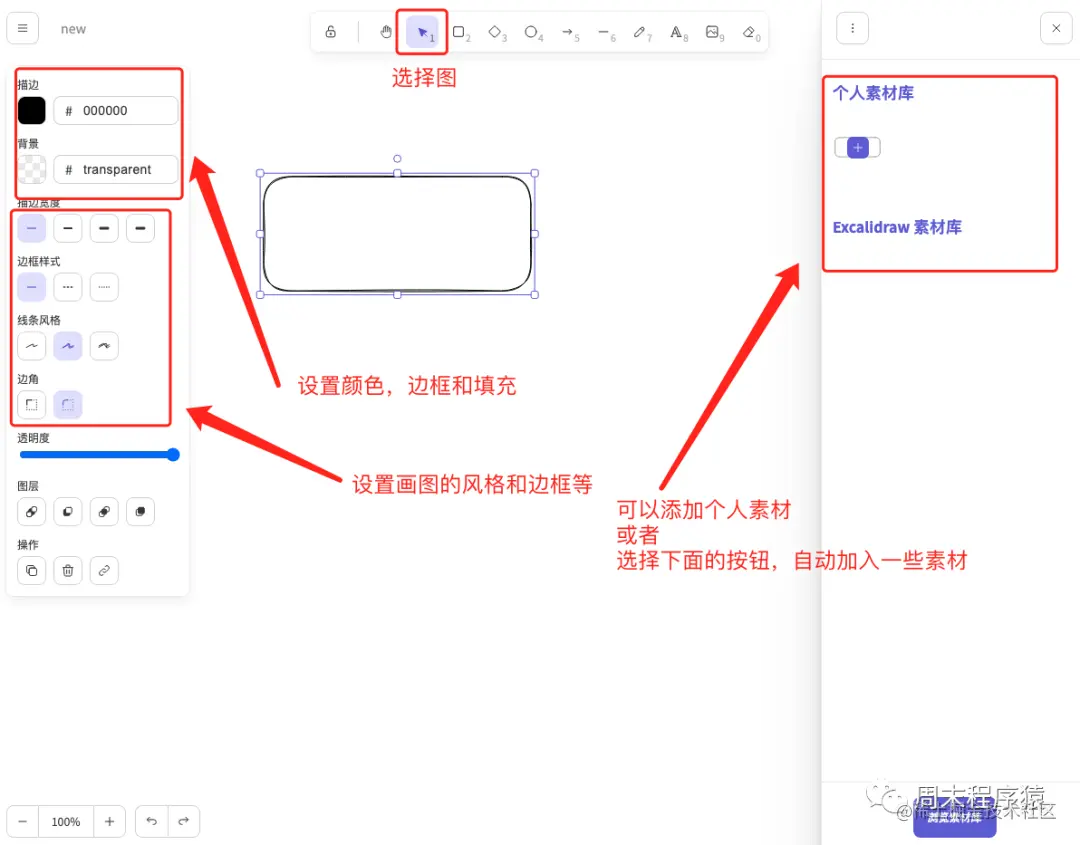The width and height of the screenshot is (1080, 845).
Task: Choose the diamond shape tool
Action: point(495,32)
